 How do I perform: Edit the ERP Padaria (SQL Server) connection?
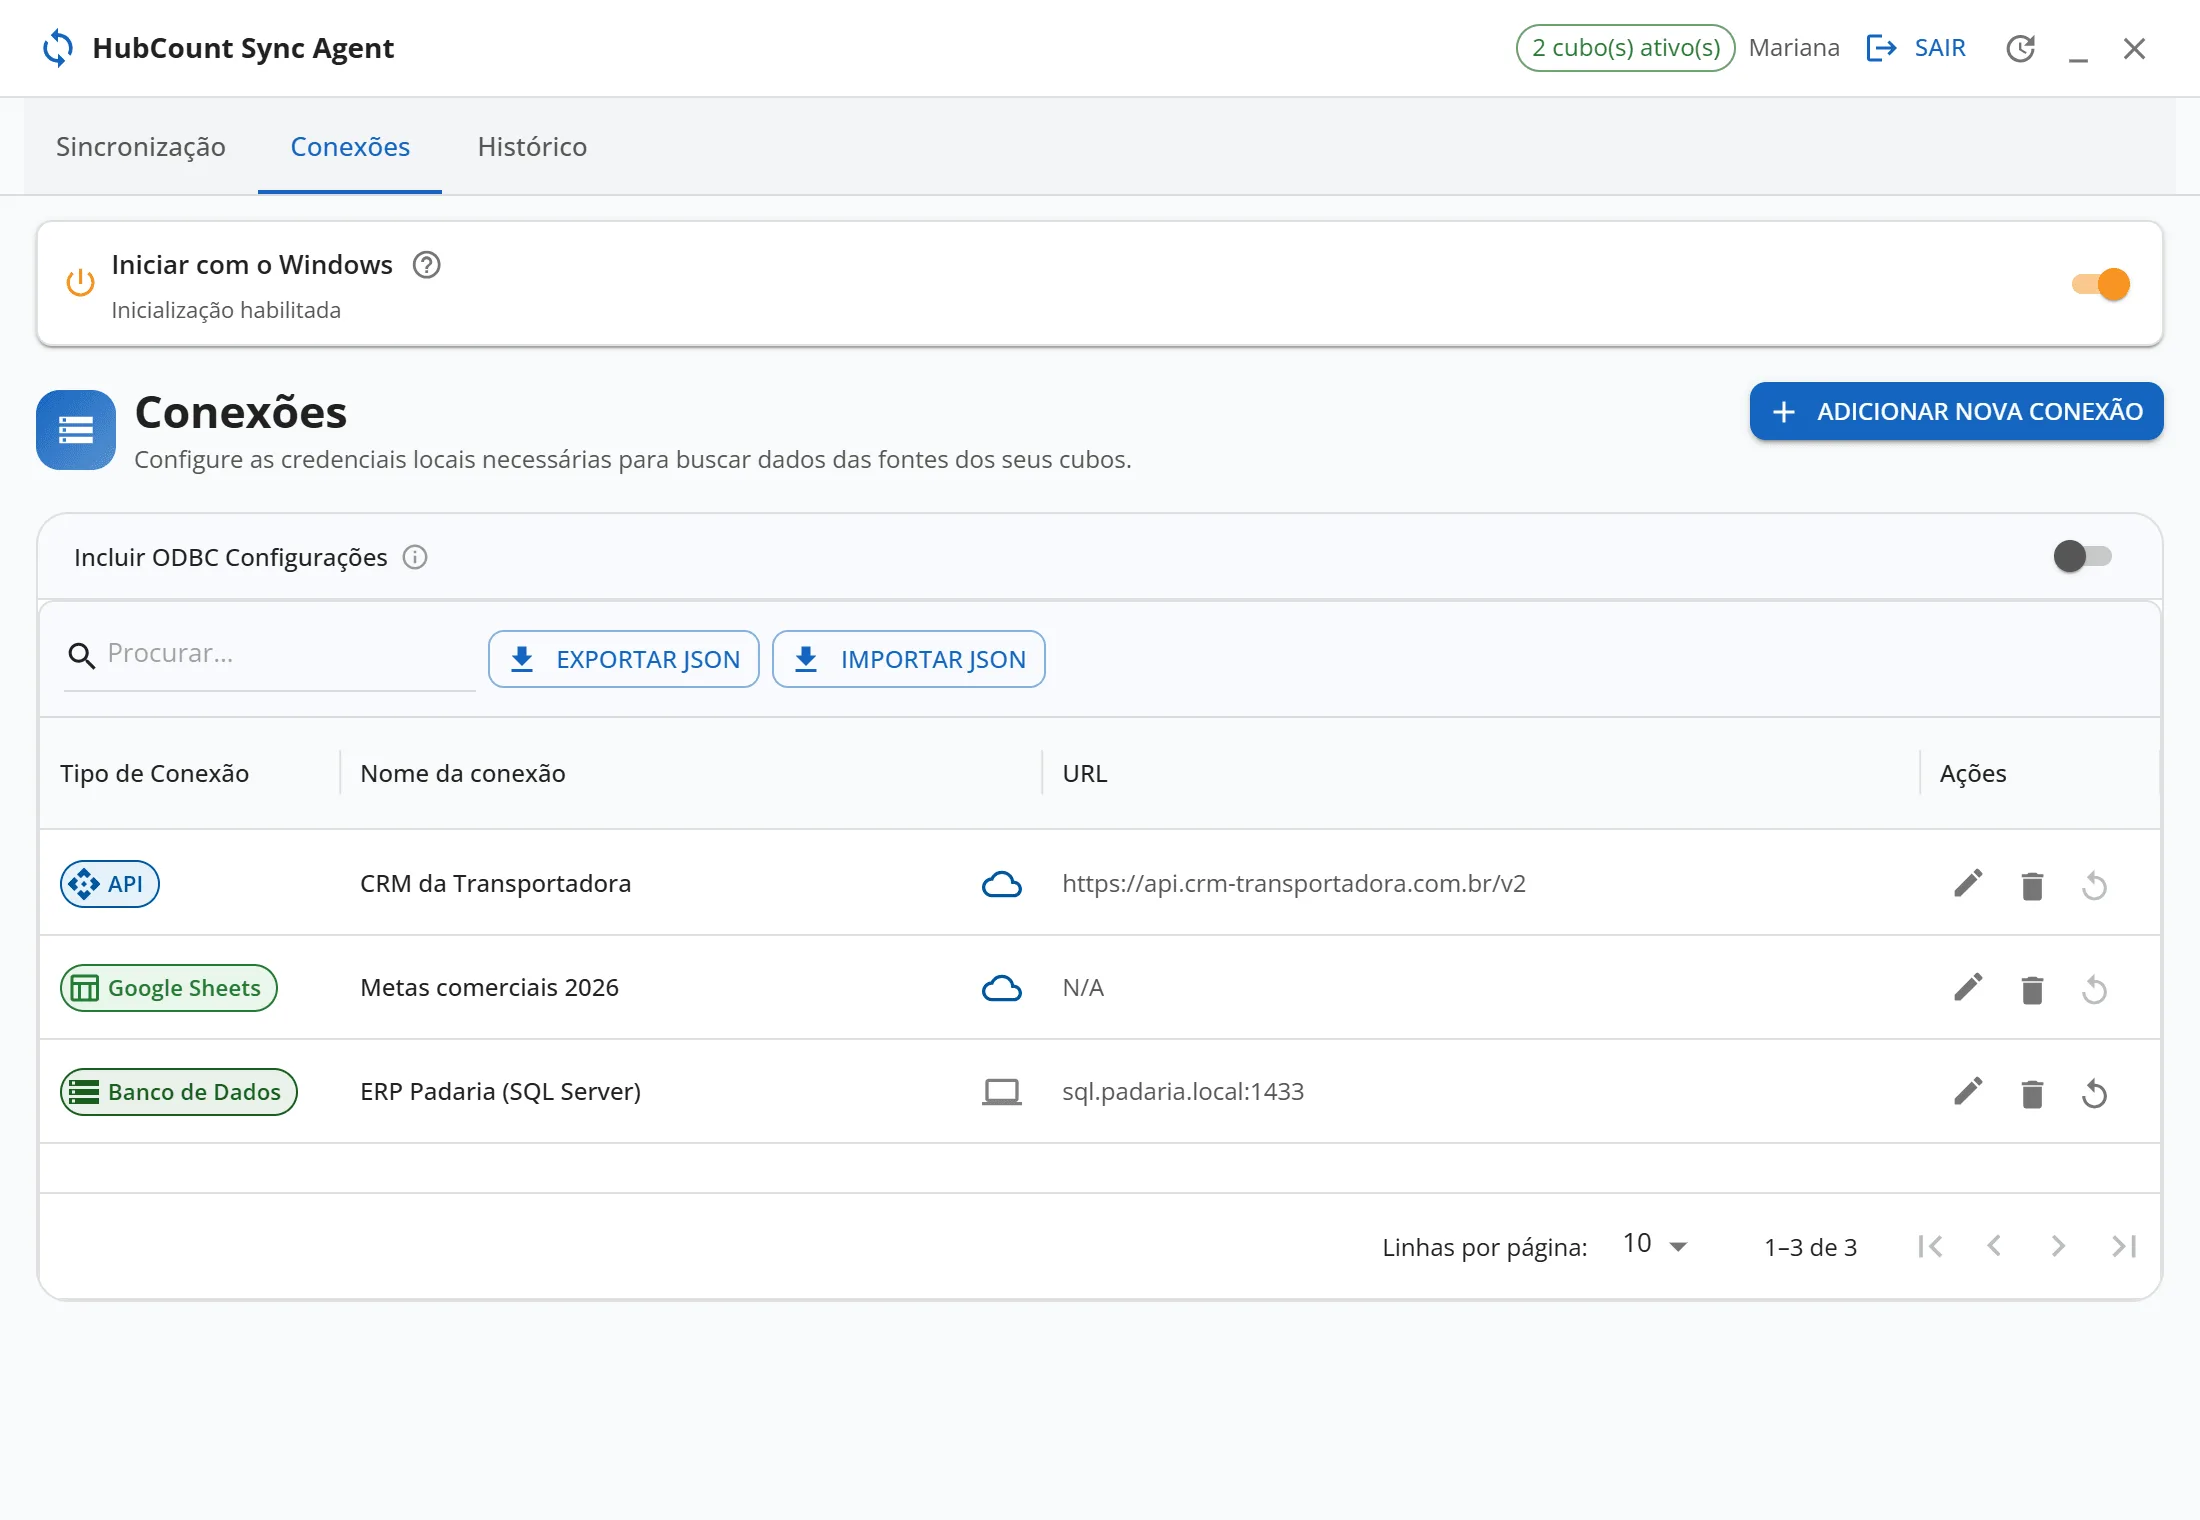pos(1968,1092)
